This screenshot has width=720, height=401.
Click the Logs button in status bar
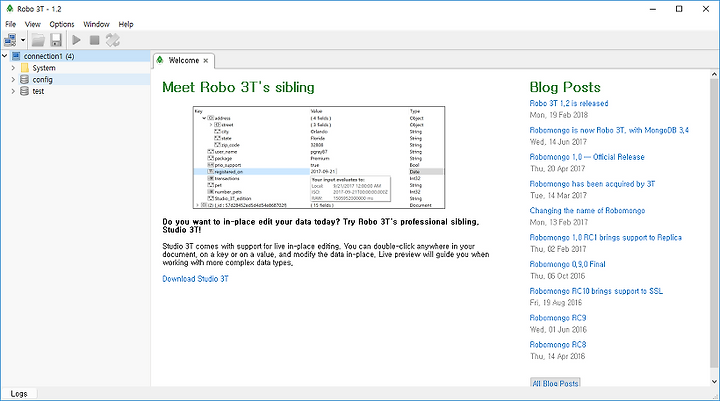tap(19, 394)
